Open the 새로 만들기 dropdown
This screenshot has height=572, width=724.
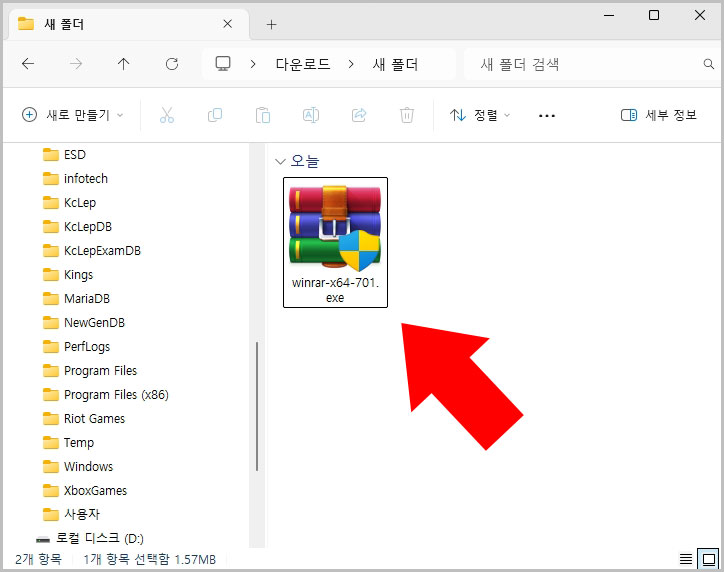coord(72,115)
